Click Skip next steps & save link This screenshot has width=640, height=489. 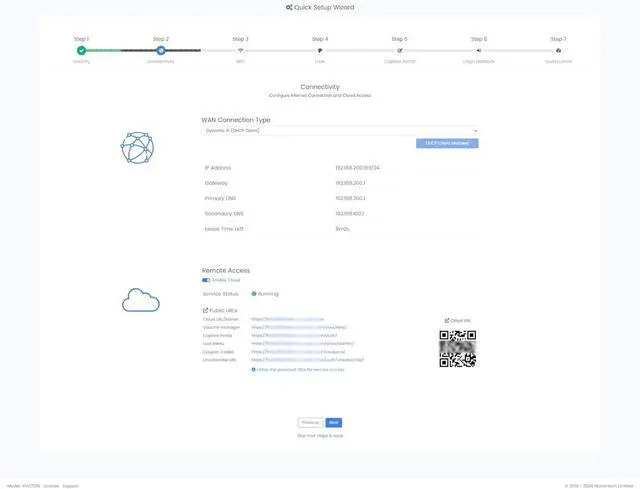coord(320,436)
